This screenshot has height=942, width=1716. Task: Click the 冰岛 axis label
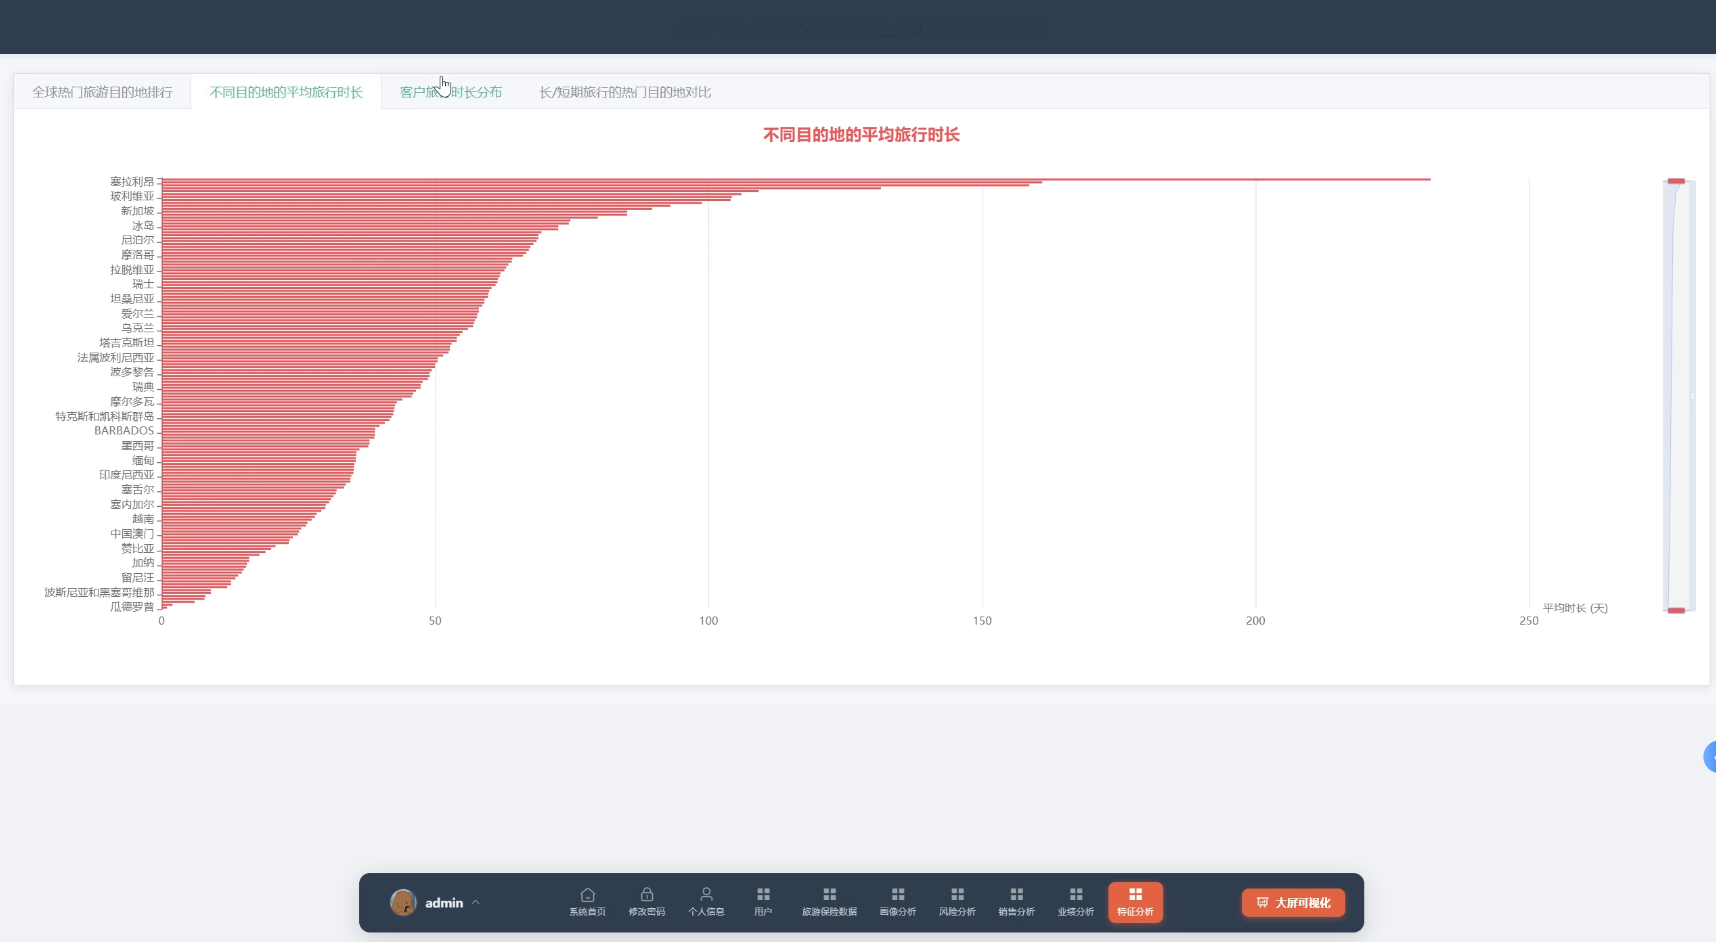143,226
